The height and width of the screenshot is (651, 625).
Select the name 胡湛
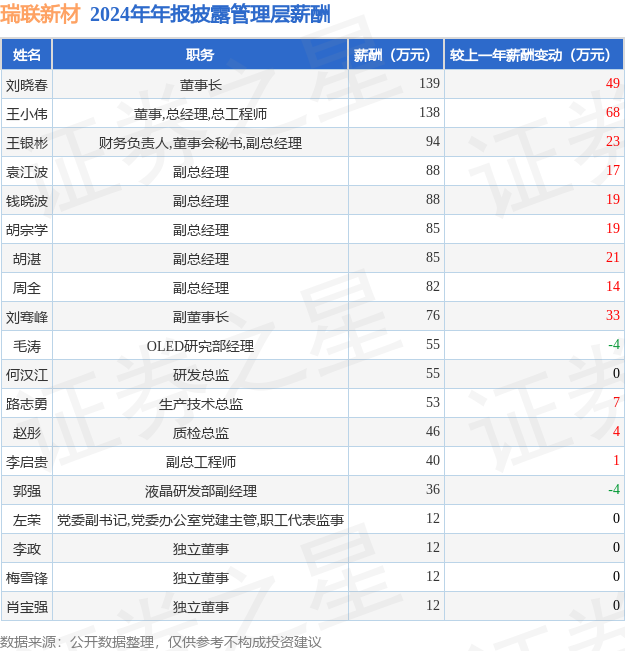pos(27,259)
